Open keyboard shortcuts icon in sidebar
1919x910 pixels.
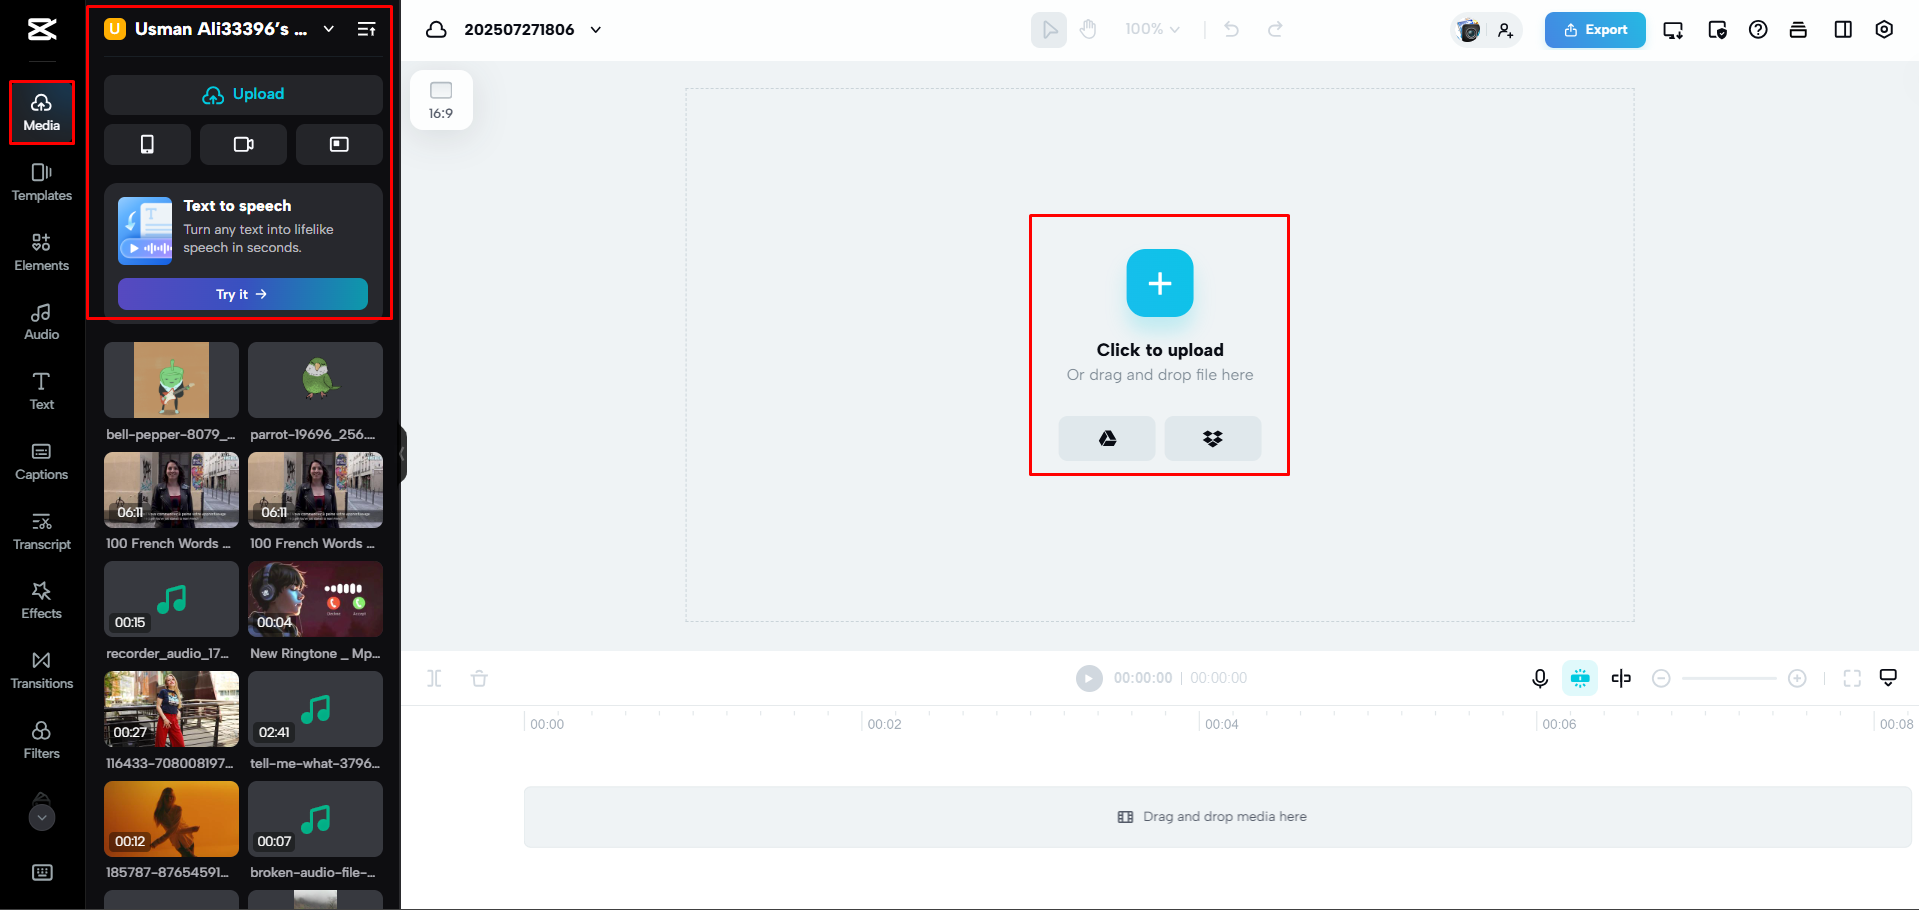click(x=42, y=873)
